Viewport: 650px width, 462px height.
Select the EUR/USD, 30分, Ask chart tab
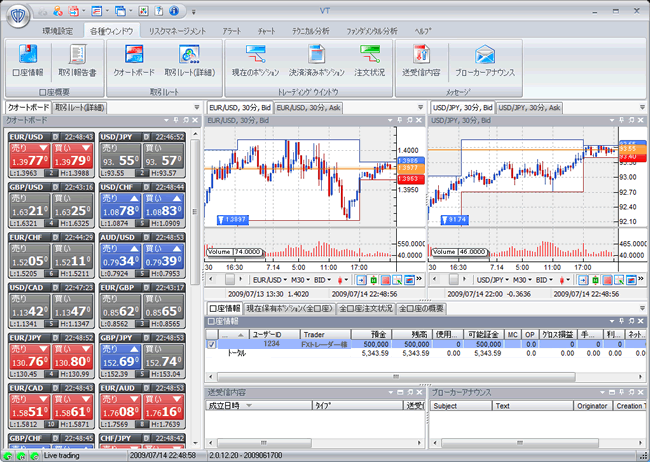click(x=308, y=108)
